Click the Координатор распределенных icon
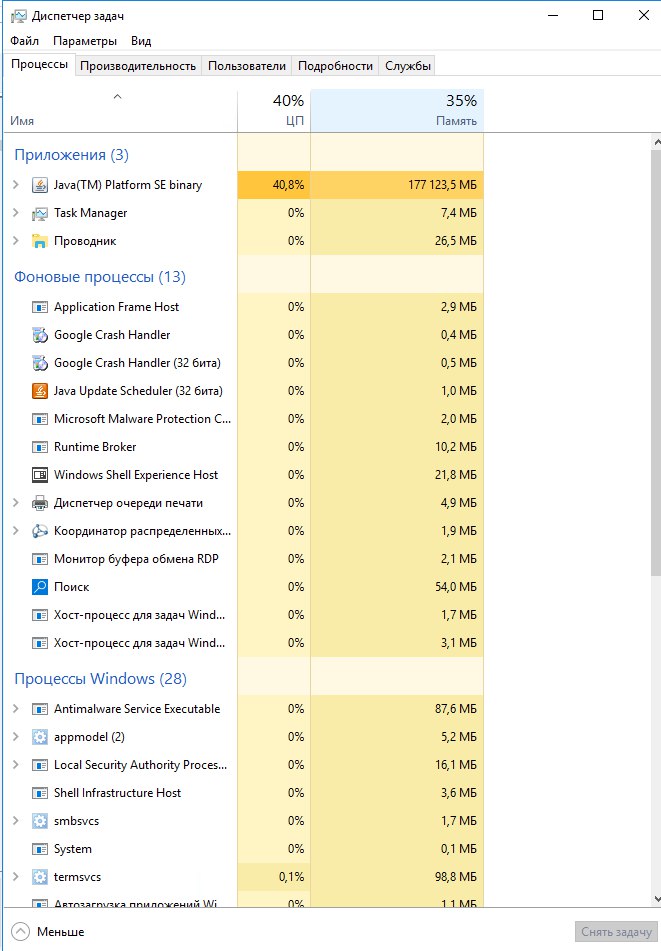This screenshot has width=661, height=951. tap(39, 531)
